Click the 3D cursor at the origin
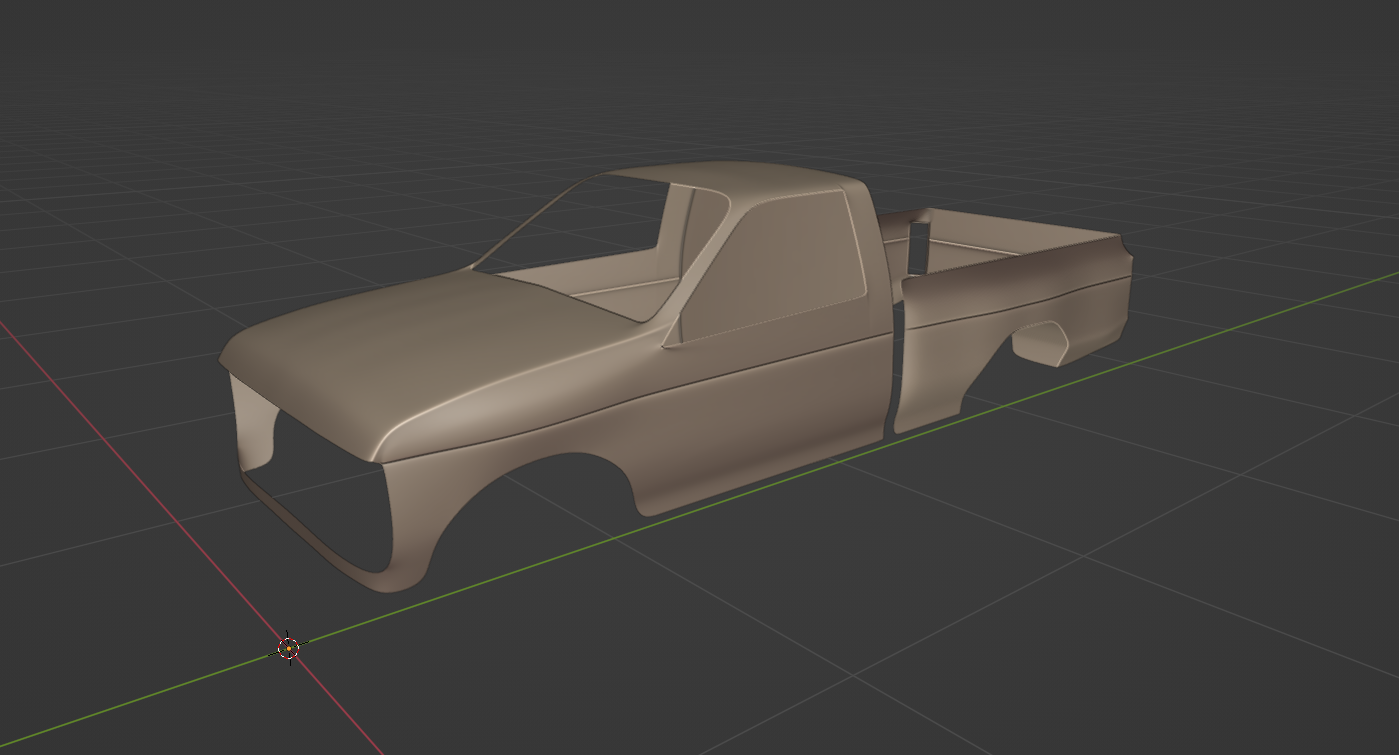Viewport: 1399px width, 755px height. pos(289,648)
